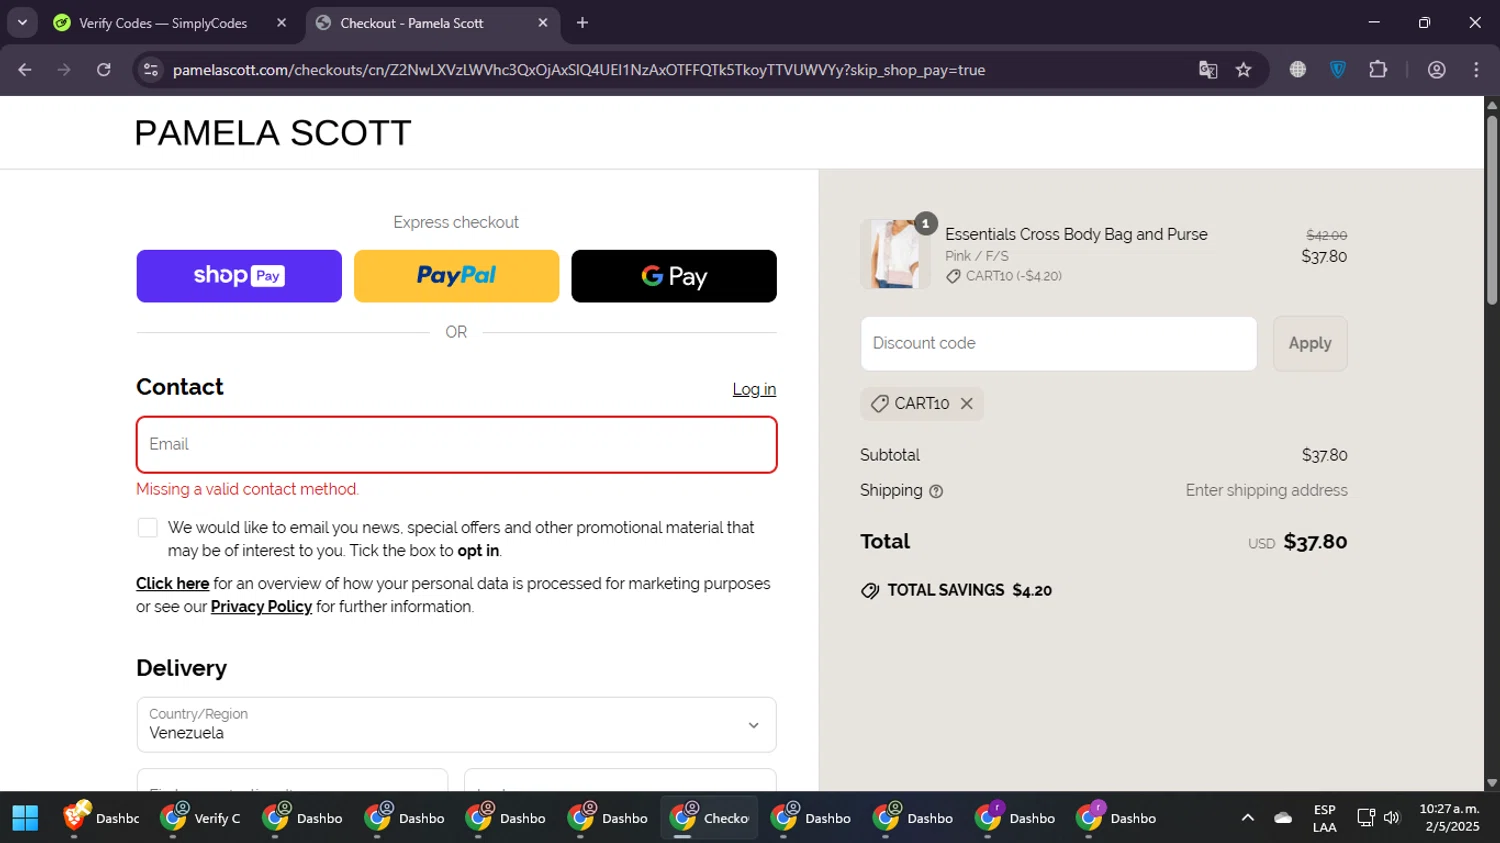The image size is (1500, 843).
Task: Click the TOTAL SAVINGS tag icon
Action: coord(870,591)
